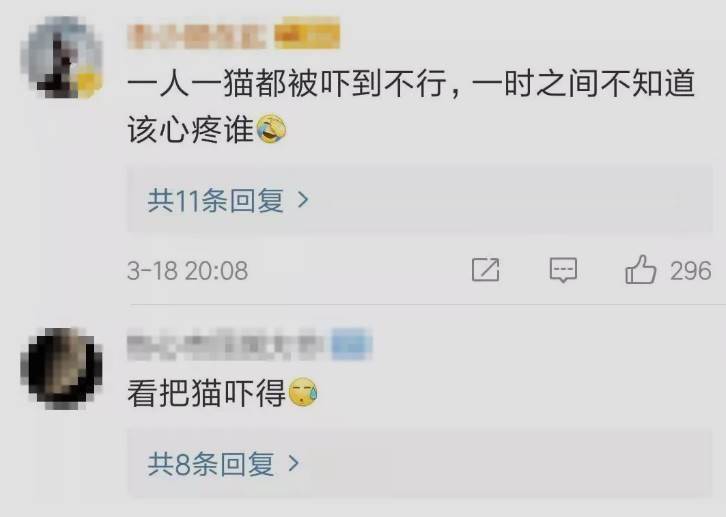Screen dimensions: 726x517
Task: Expand the chevron next to 共8条回复
Action: coord(294,463)
